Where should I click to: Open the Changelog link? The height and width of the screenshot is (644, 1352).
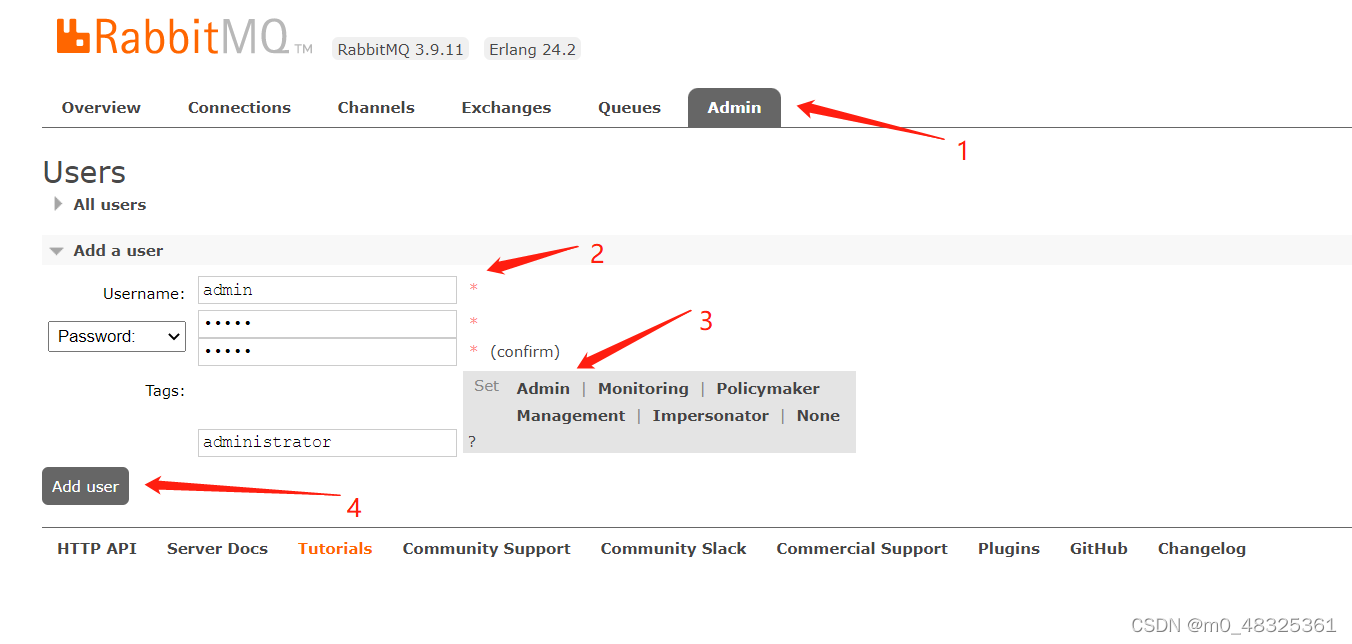pyautogui.click(x=1201, y=548)
